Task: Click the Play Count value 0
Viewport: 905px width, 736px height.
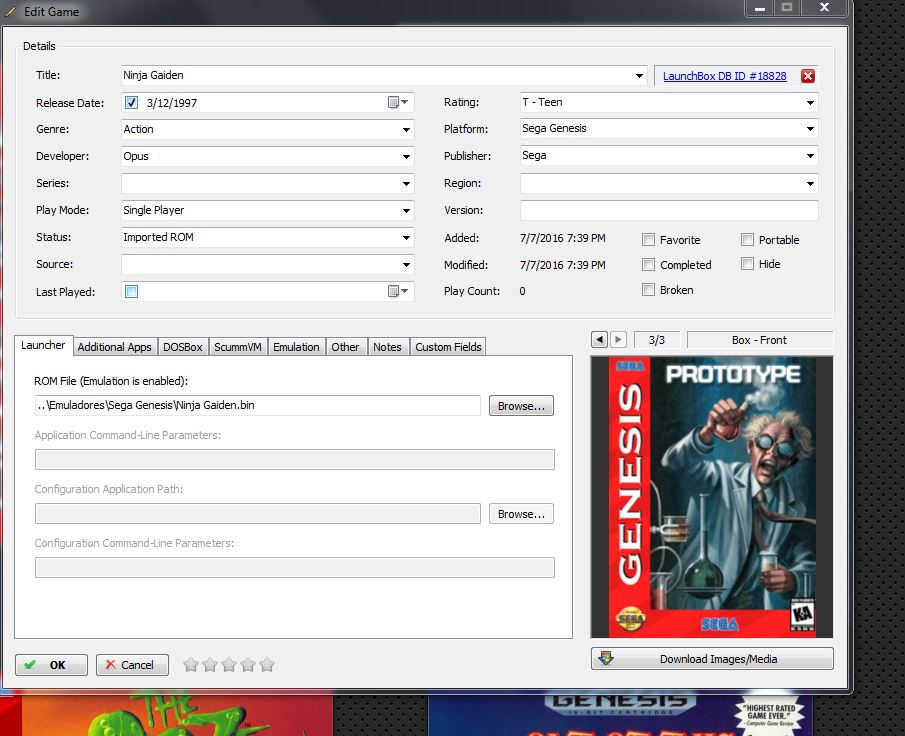Action: coord(522,291)
